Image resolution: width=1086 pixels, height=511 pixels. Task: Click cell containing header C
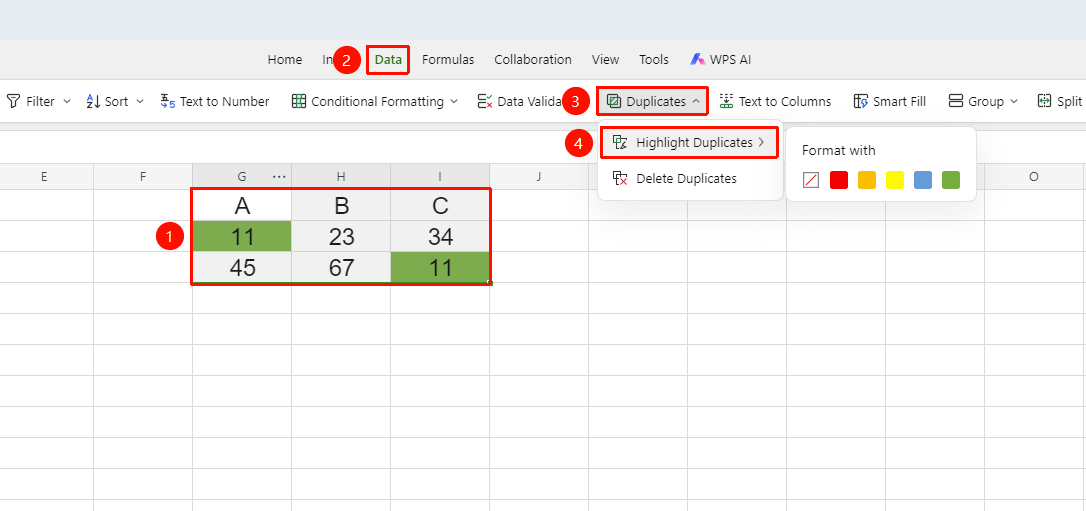tap(440, 206)
